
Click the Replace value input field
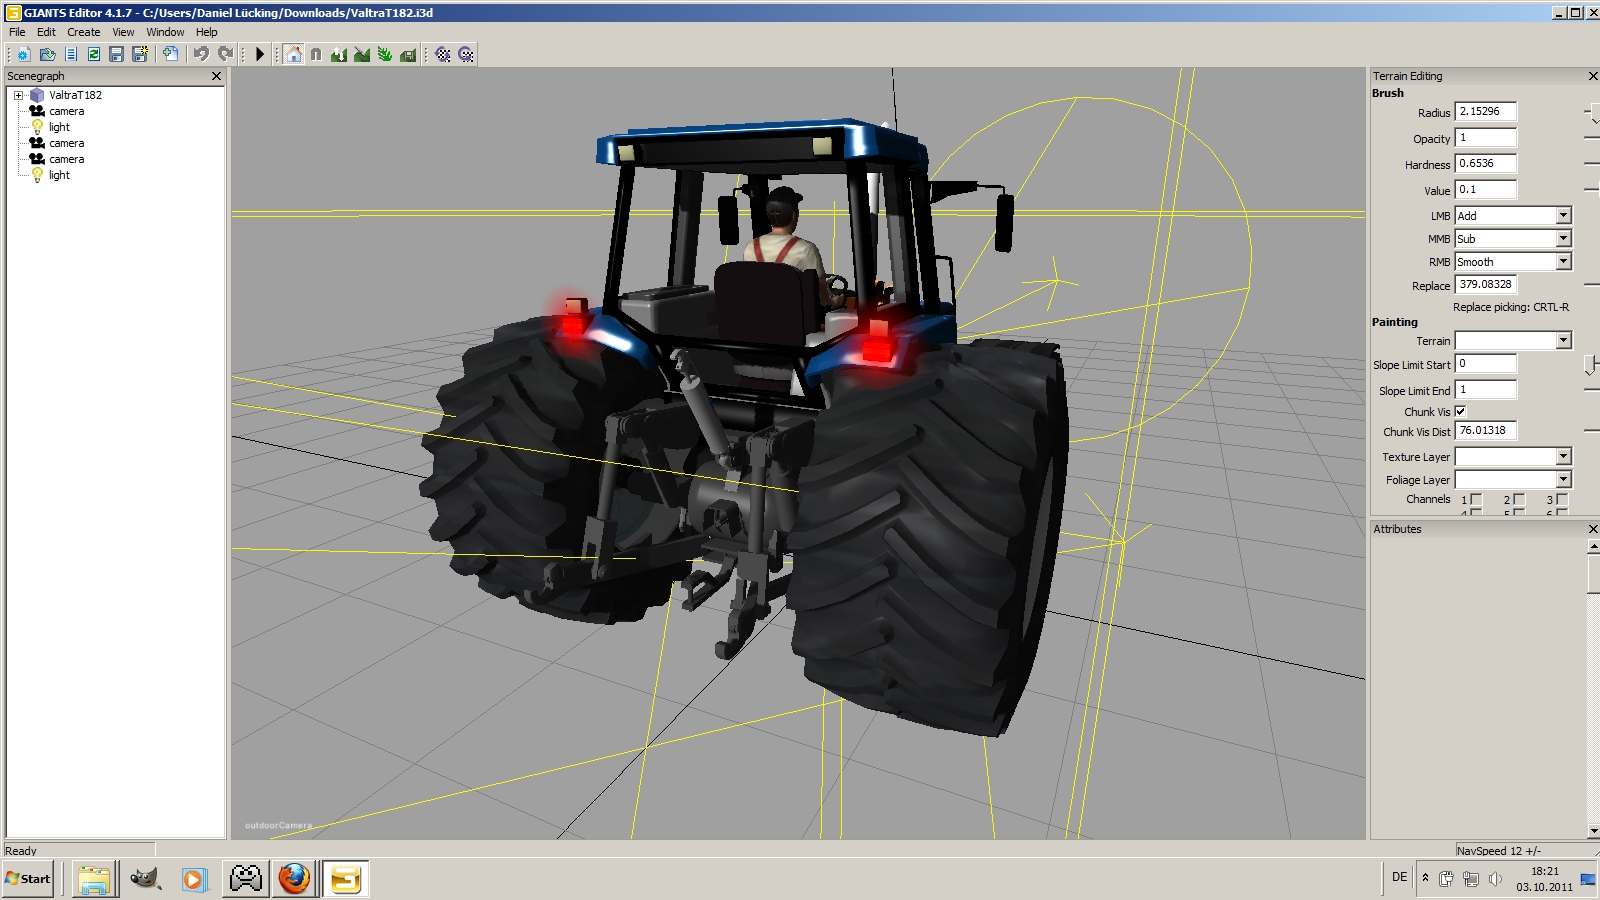tap(1485, 285)
